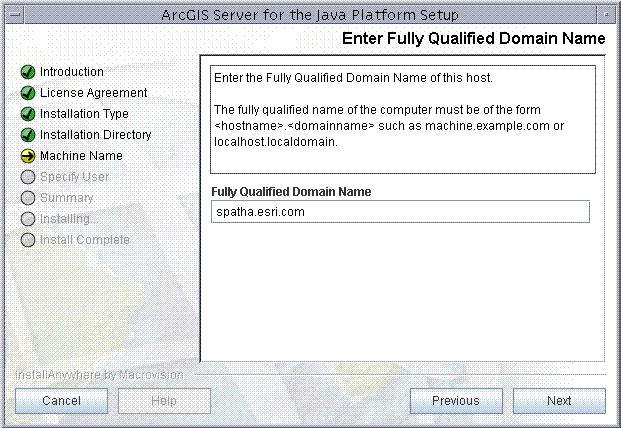Select the Machine Name step label
This screenshot has width=621, height=428.
81,156
